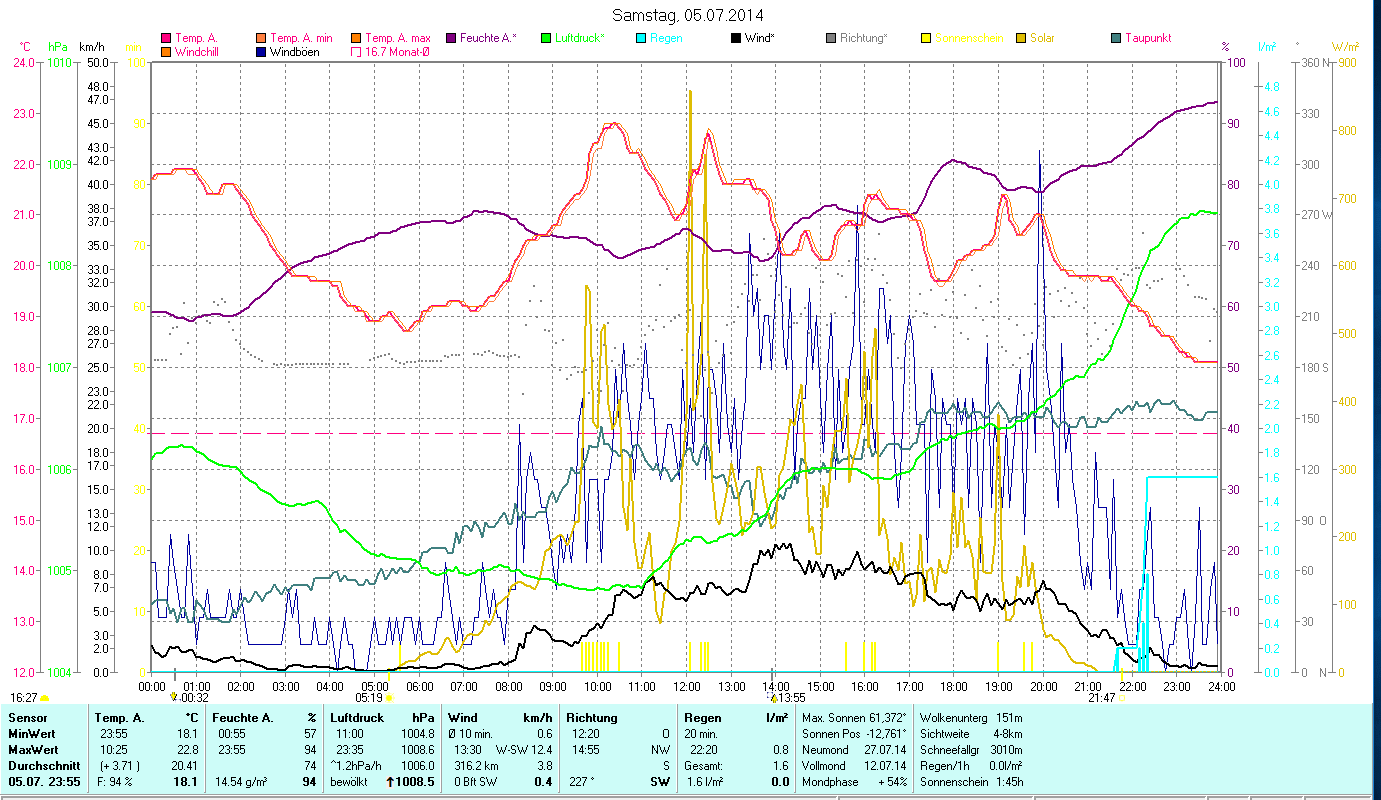Select the Temp. A. min legend swatch

click(262, 38)
